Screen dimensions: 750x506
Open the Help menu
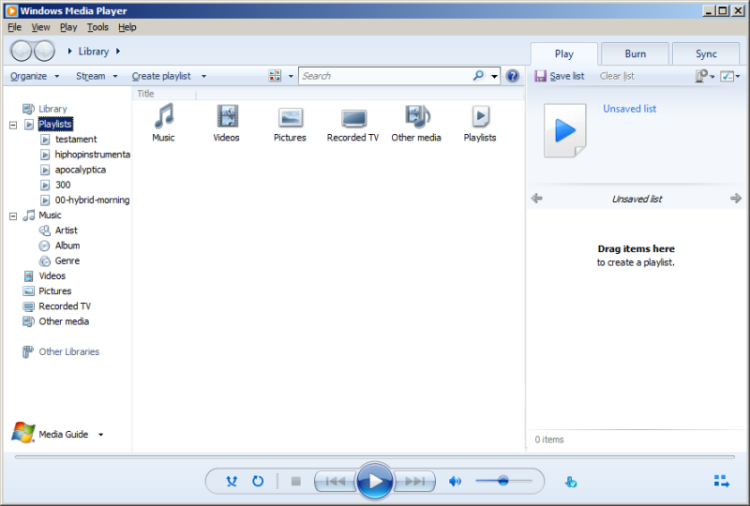tap(127, 27)
